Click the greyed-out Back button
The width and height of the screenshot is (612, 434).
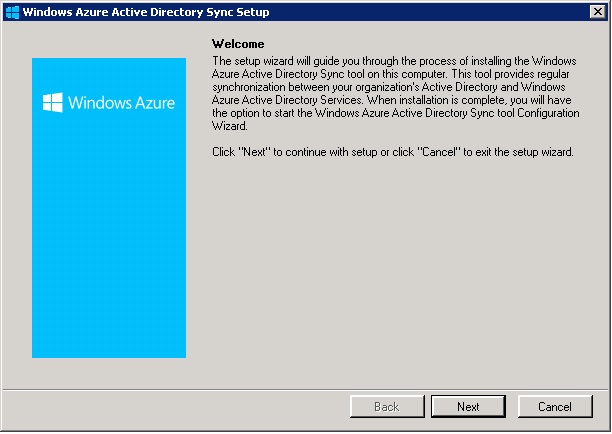tap(387, 407)
